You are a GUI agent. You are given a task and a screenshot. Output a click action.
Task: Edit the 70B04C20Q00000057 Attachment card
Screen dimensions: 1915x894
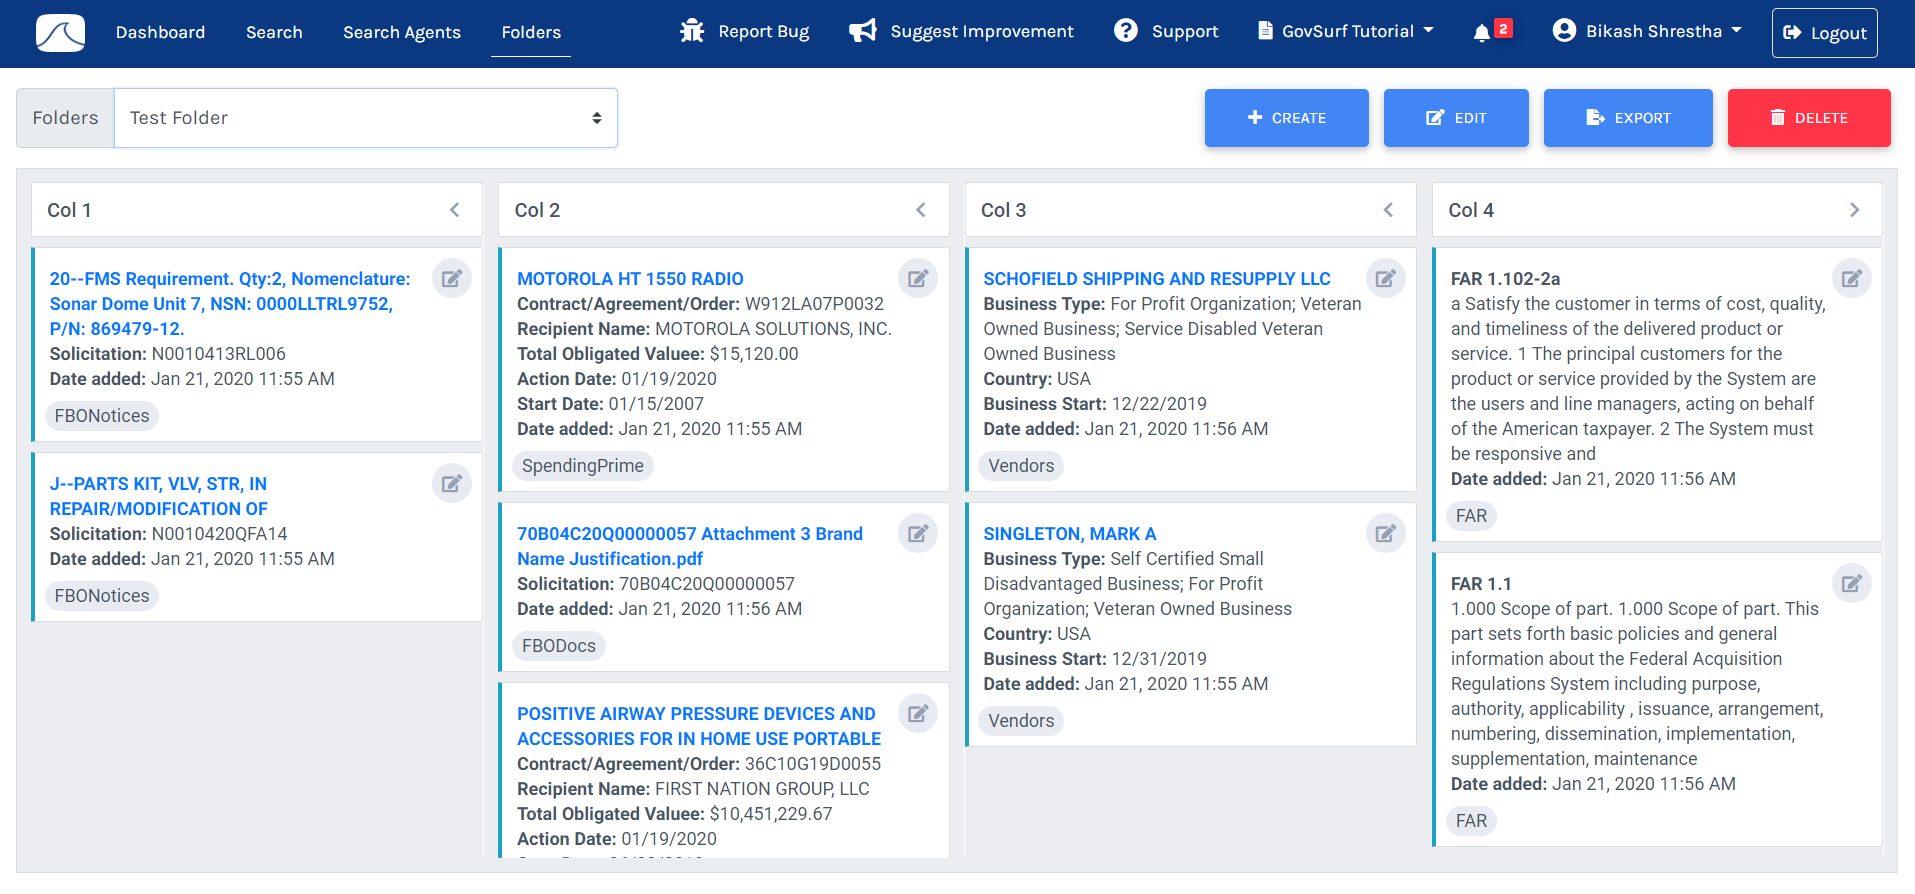point(918,533)
